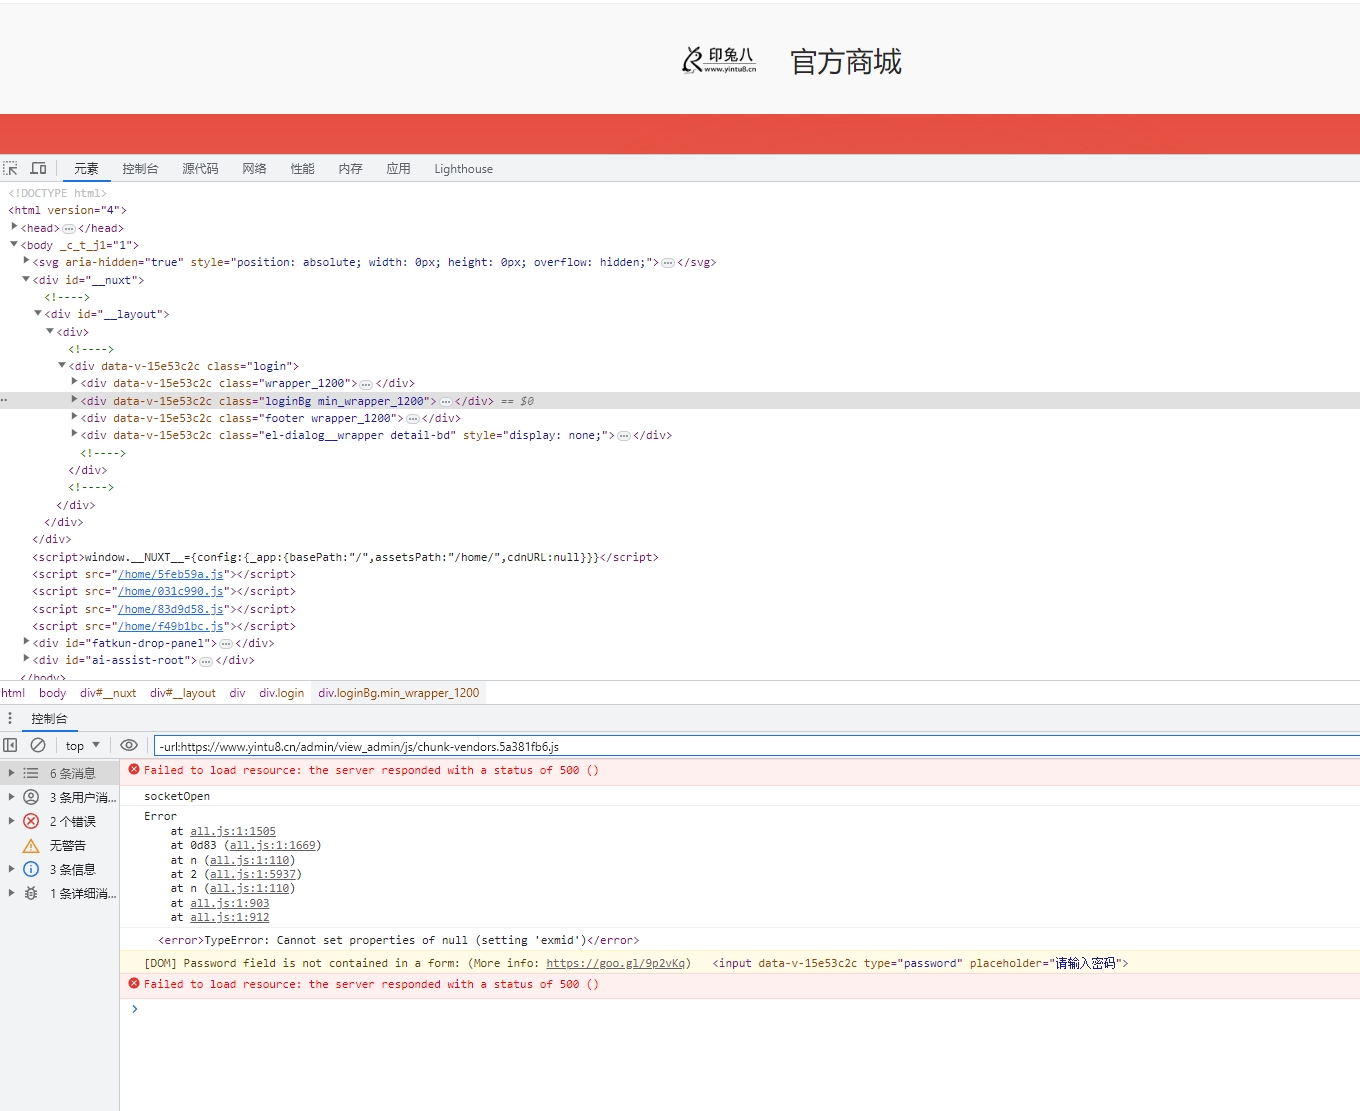Switch to the 源代码 Sources tab
This screenshot has width=1360, height=1111.
click(200, 169)
